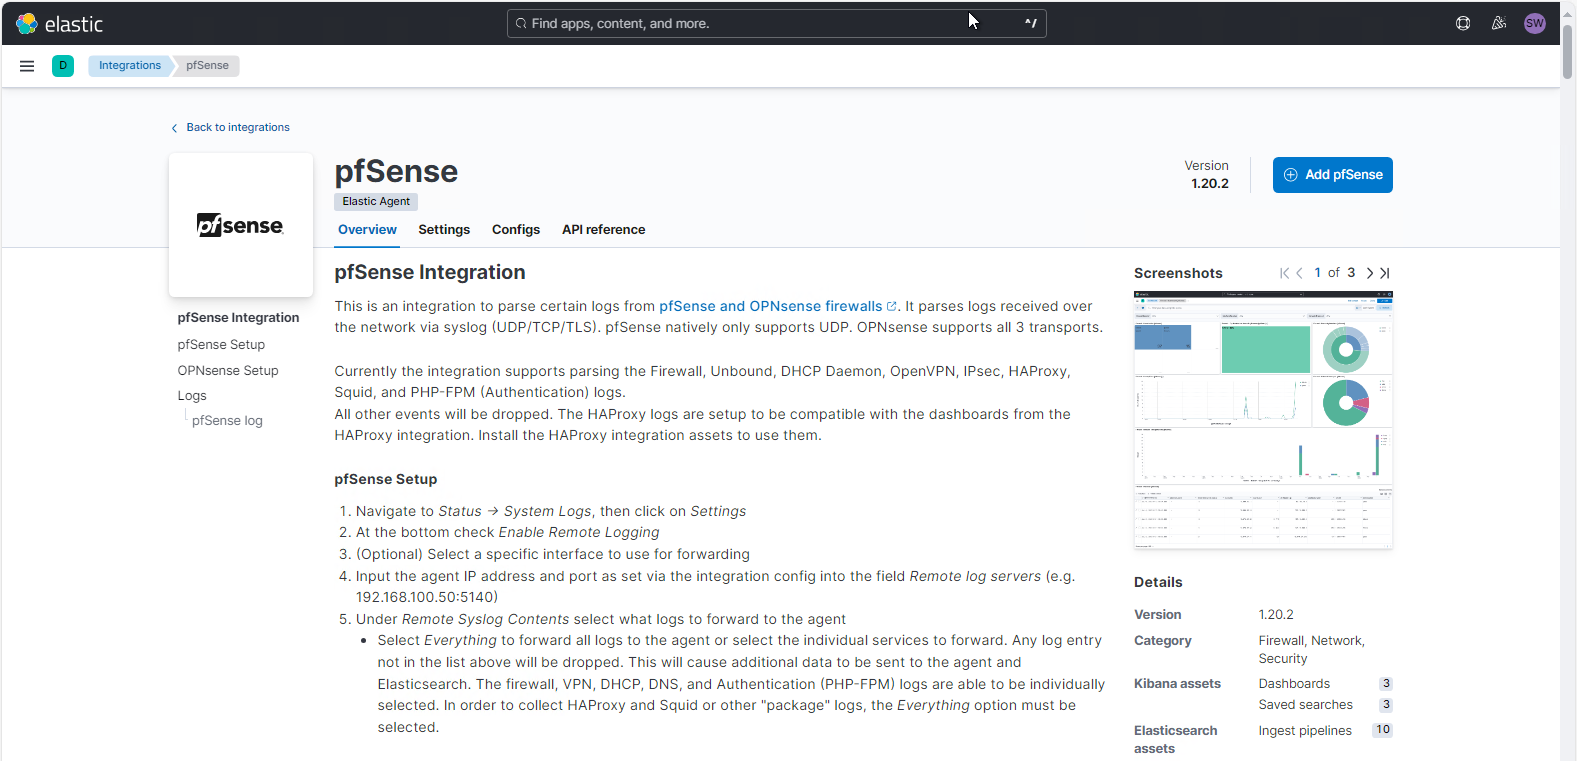Click the Details heading
Viewport: 1577px width, 761px height.
coord(1158,582)
